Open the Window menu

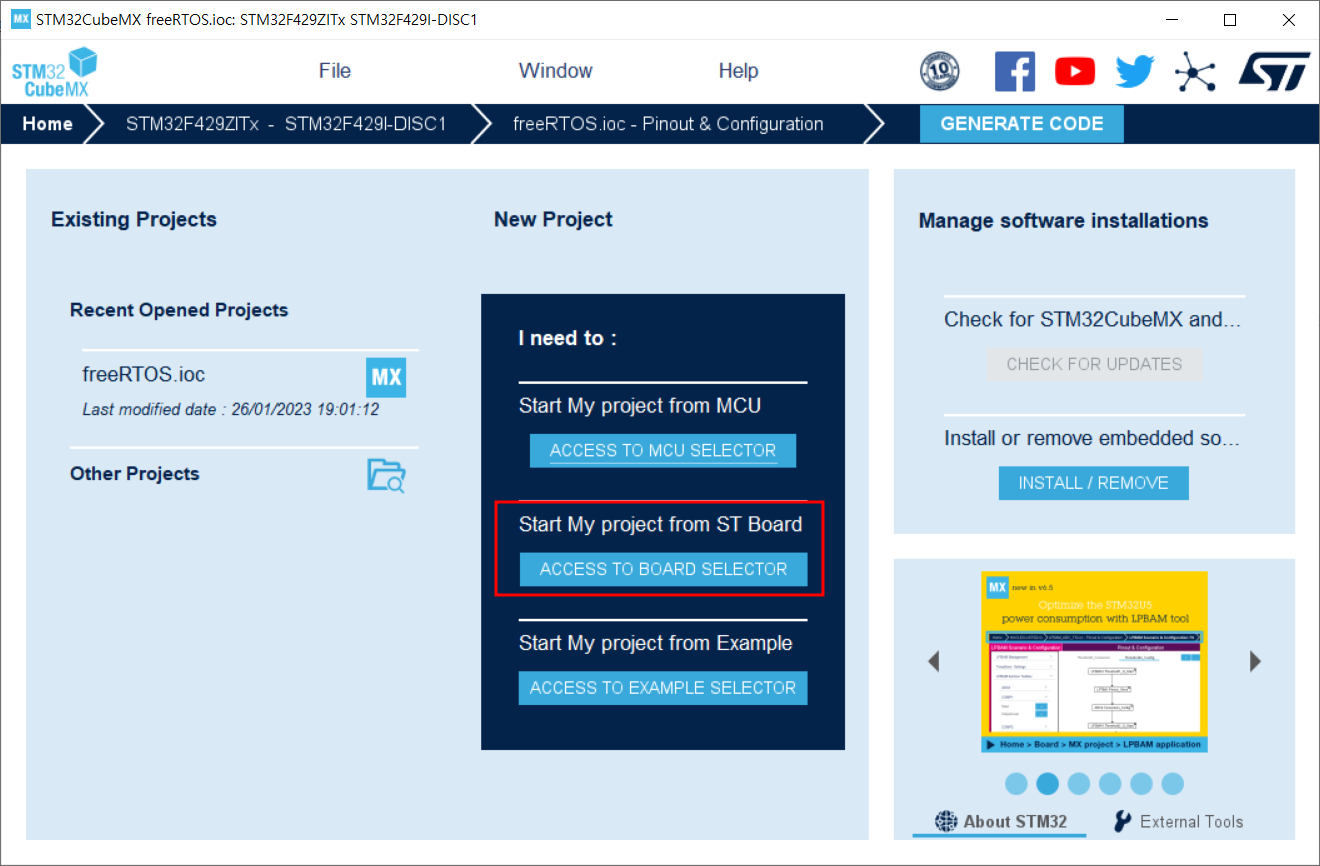click(556, 71)
